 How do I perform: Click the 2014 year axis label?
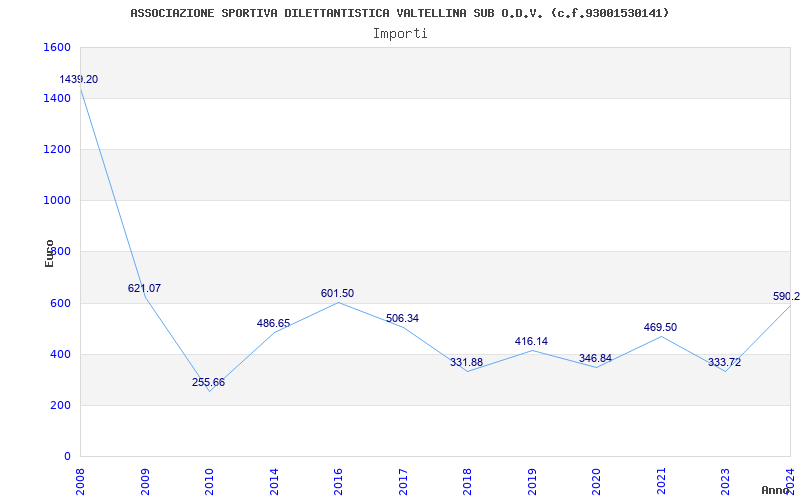(274, 482)
